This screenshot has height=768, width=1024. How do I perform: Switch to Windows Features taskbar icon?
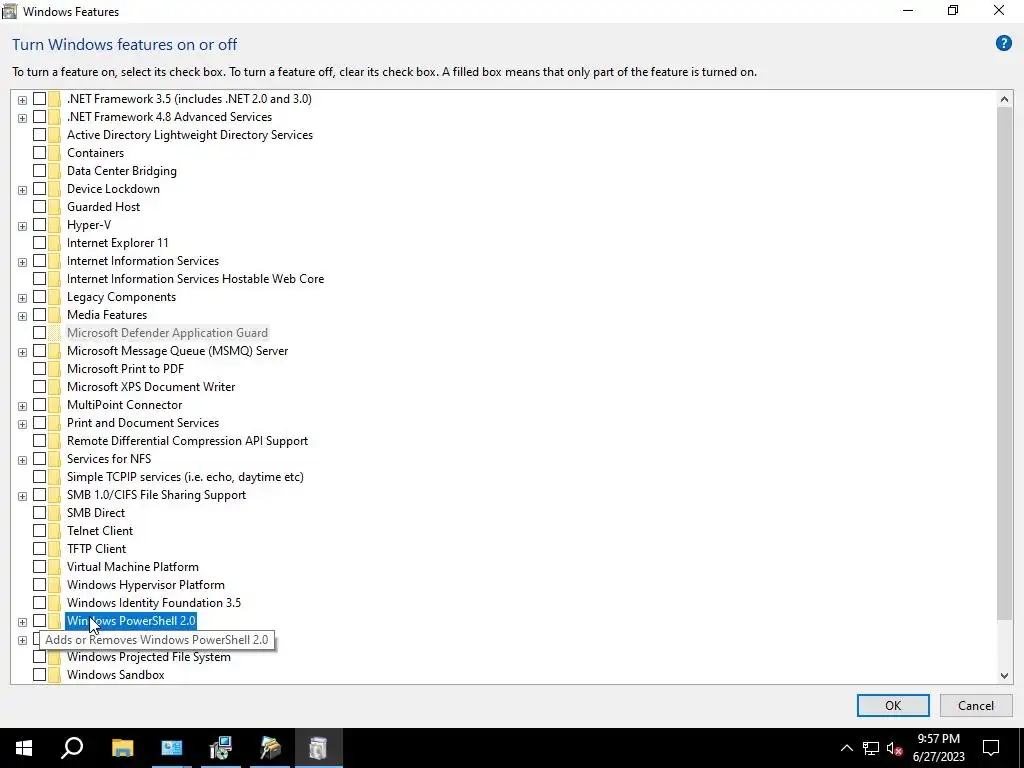[x=318, y=748]
